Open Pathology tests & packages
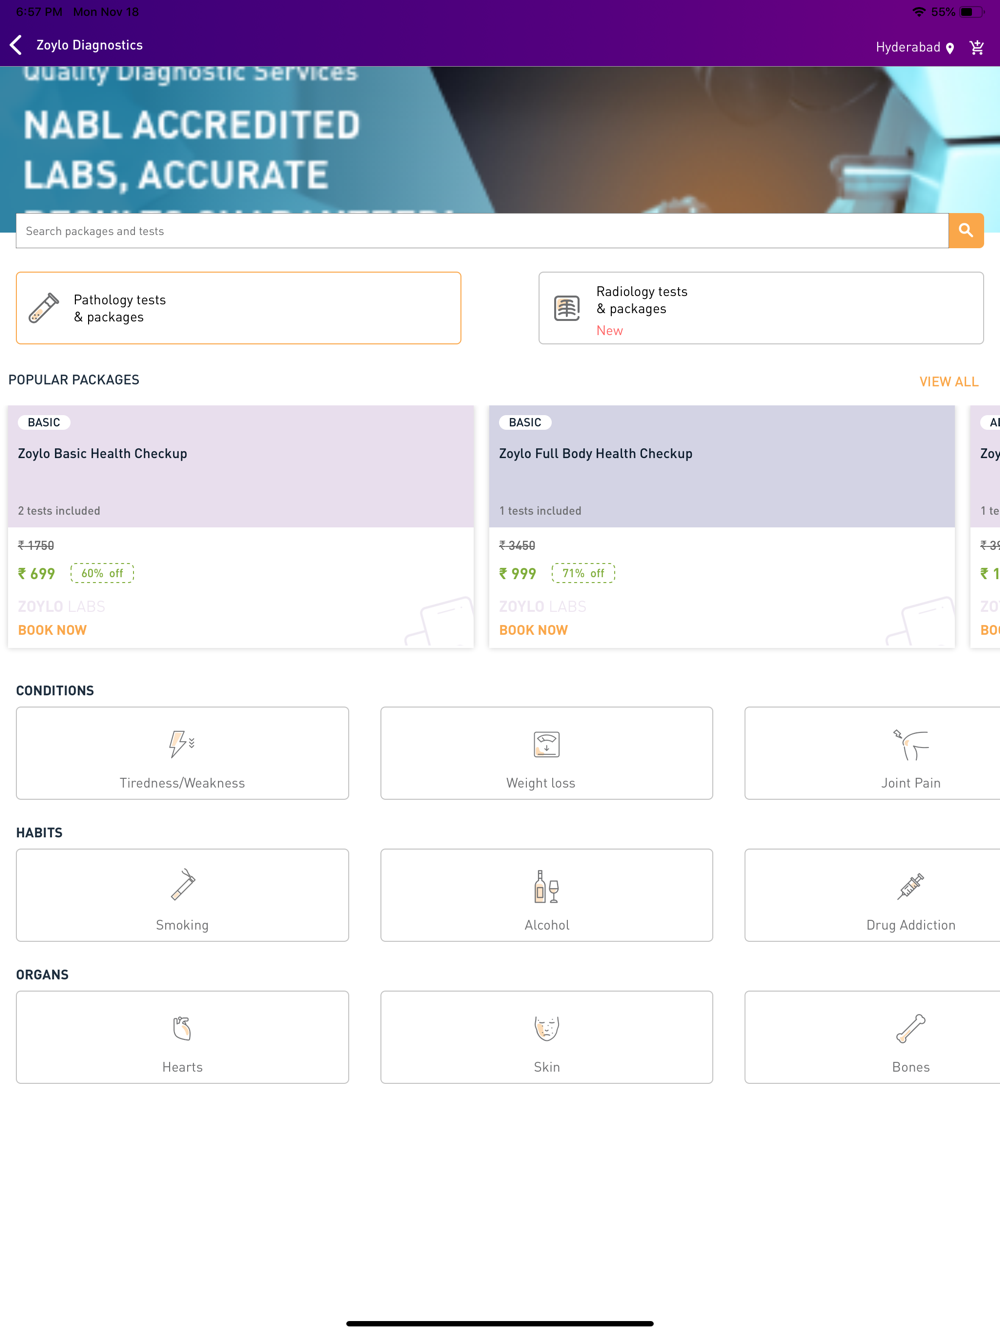This screenshot has height=1334, width=1000. tap(238, 308)
